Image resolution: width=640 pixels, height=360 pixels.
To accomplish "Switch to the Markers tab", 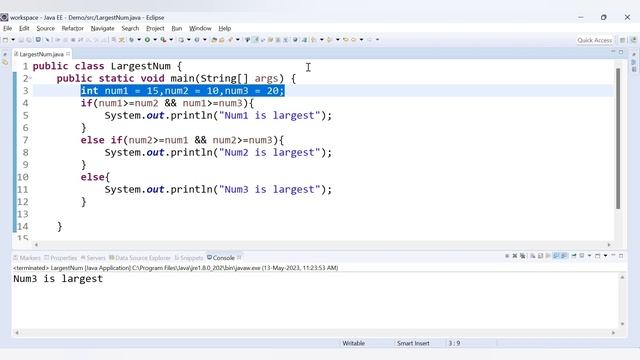I will [27, 258].
